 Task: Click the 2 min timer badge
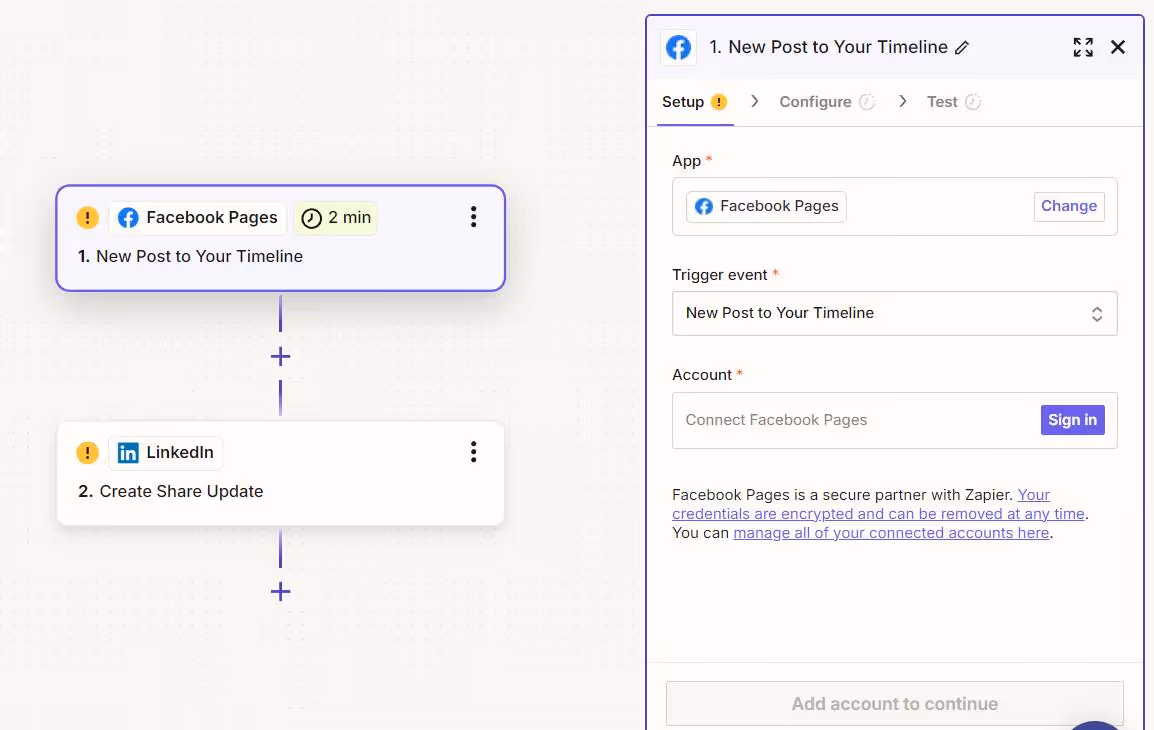pyautogui.click(x=335, y=217)
